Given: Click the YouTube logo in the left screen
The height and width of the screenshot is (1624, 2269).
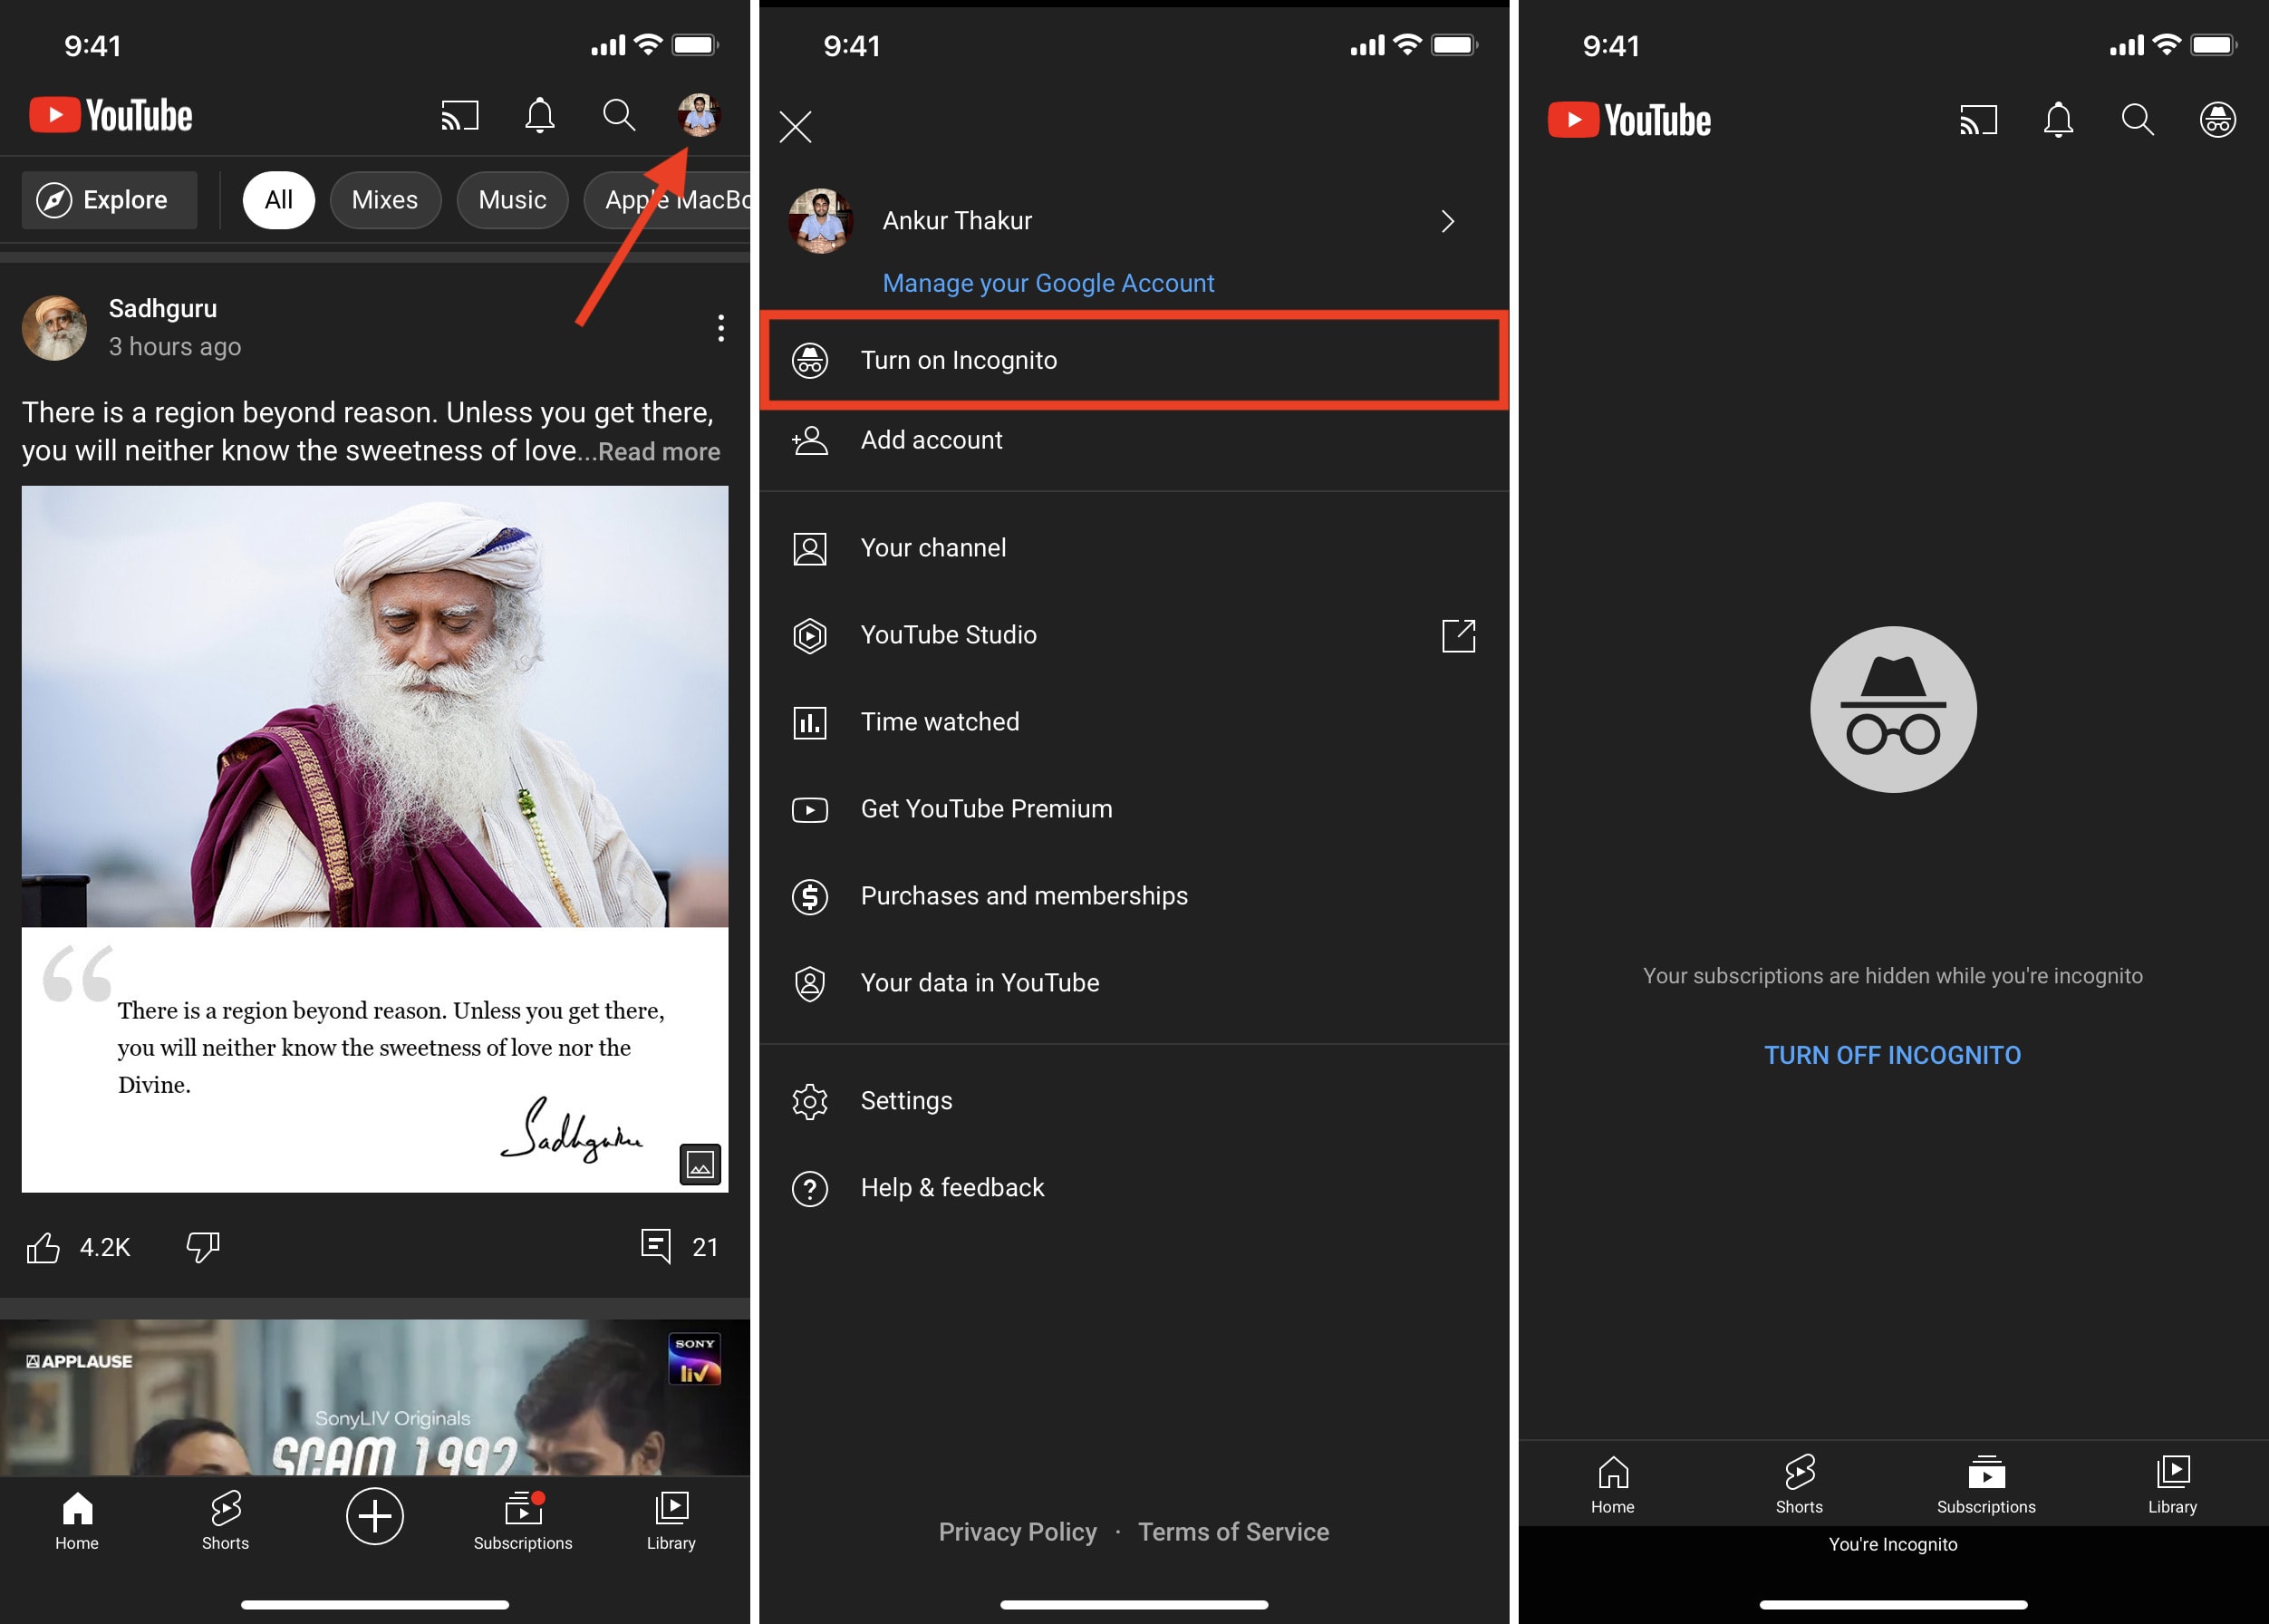Looking at the screenshot, I should point(111,116).
